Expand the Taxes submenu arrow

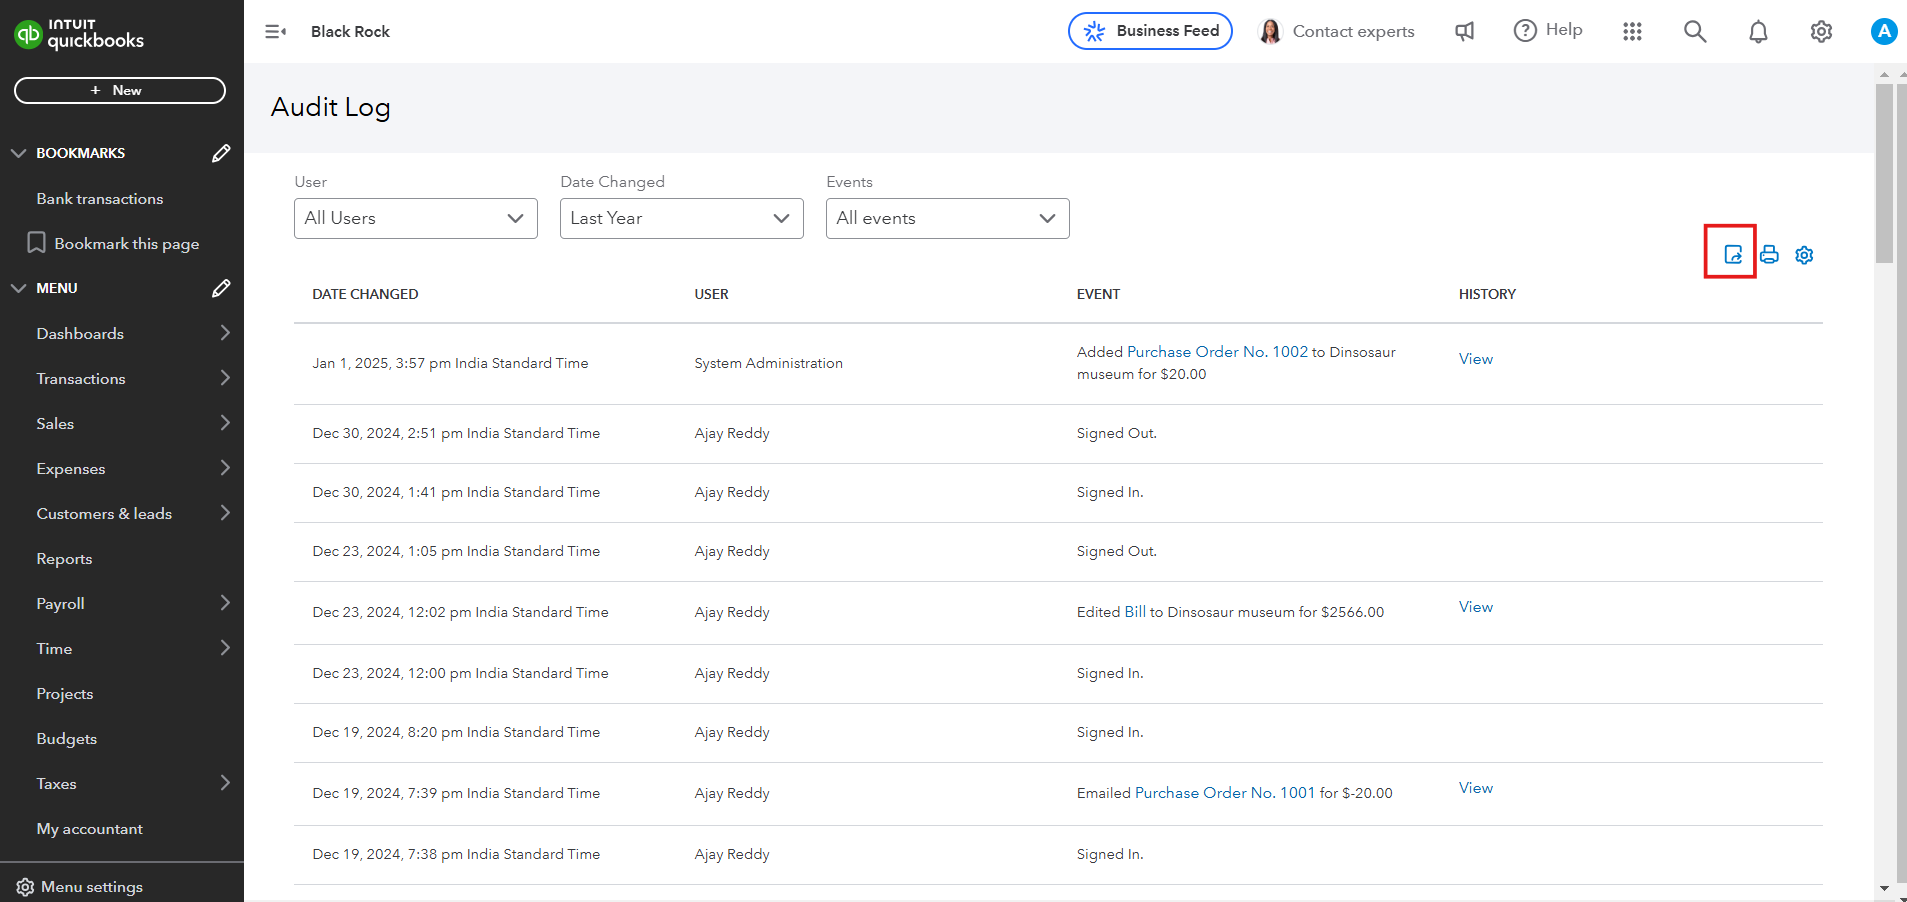tap(225, 783)
